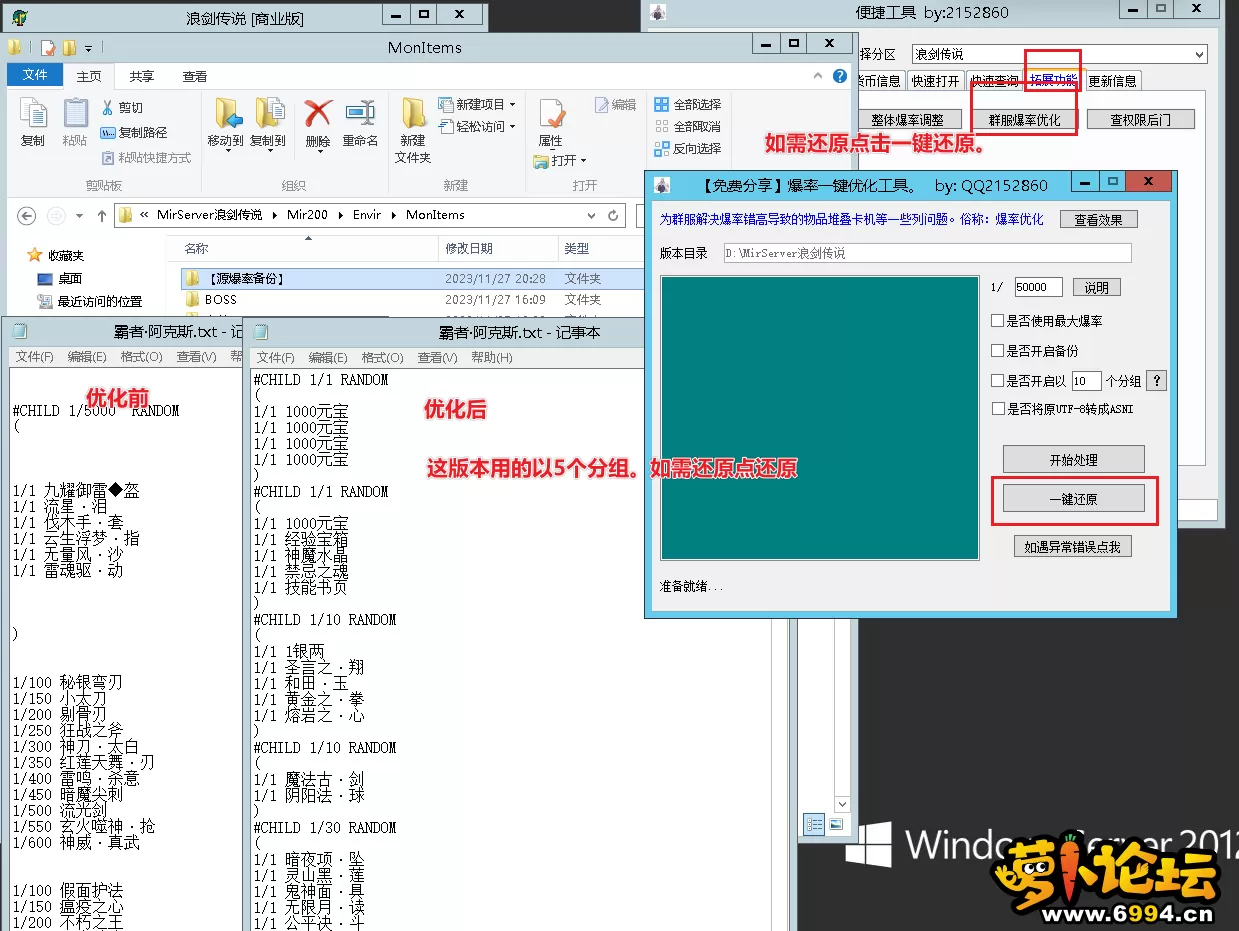
Task: Open the address bar history dropdown
Action: pos(593,215)
